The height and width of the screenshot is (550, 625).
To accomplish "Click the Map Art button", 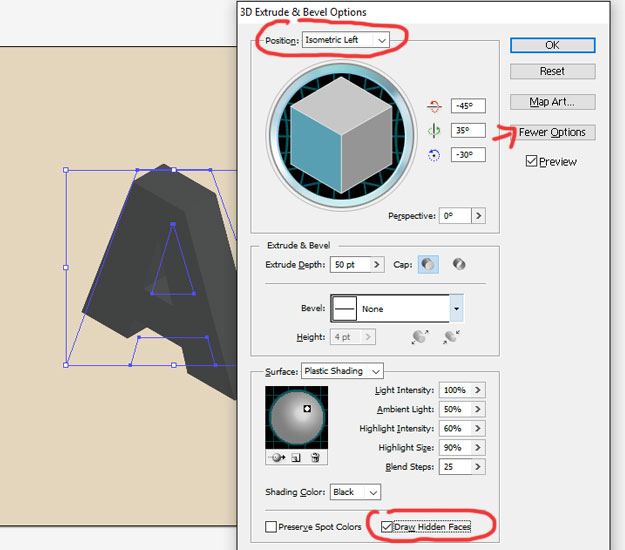I will pos(552,102).
